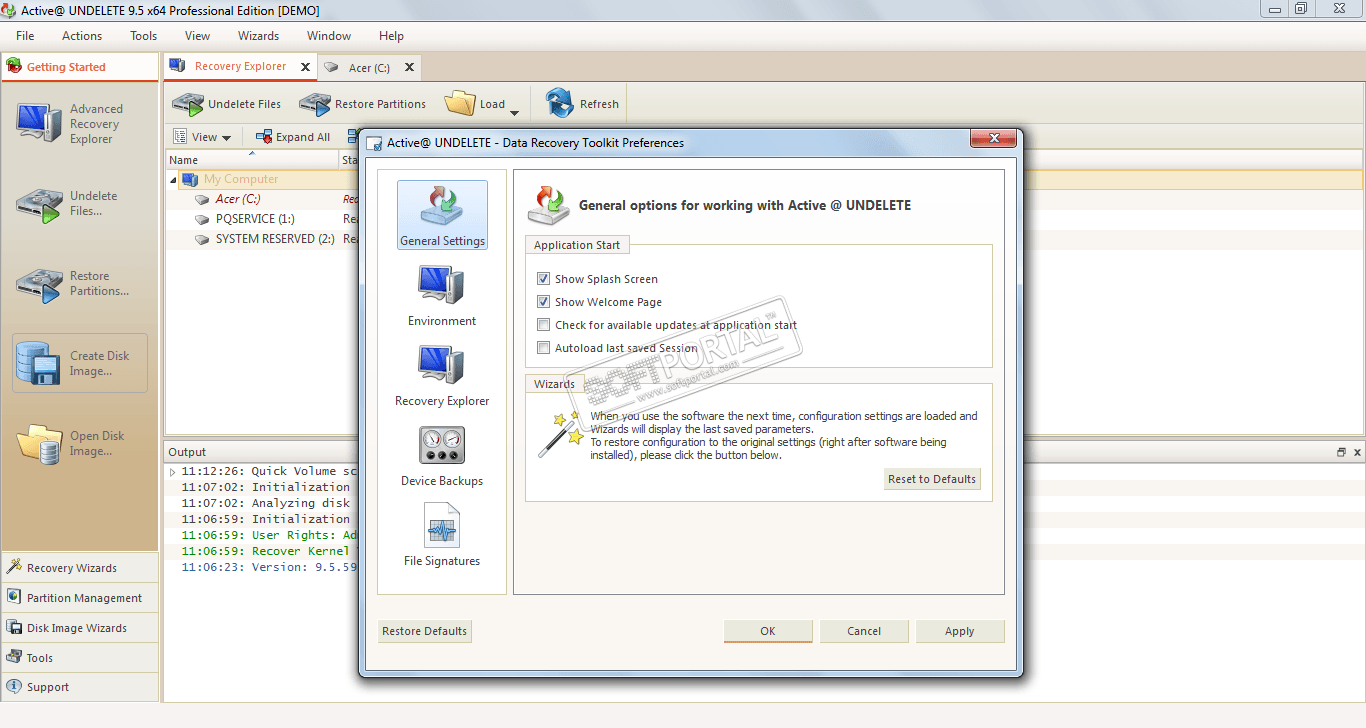1366x728 pixels.
Task: Open the Tools menu in the menu bar
Action: point(144,36)
